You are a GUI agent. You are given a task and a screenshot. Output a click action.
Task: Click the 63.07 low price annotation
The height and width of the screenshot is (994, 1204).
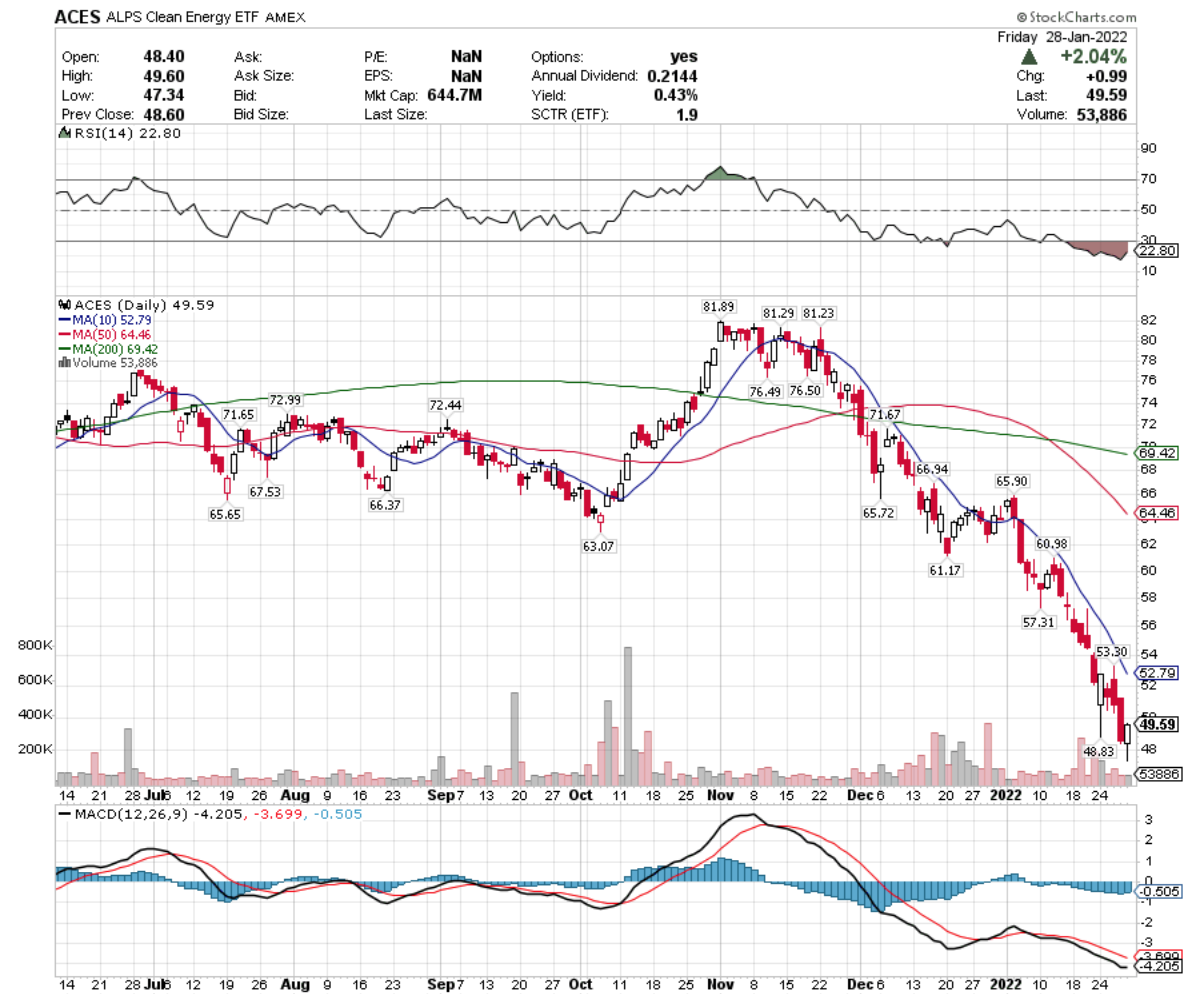point(599,546)
